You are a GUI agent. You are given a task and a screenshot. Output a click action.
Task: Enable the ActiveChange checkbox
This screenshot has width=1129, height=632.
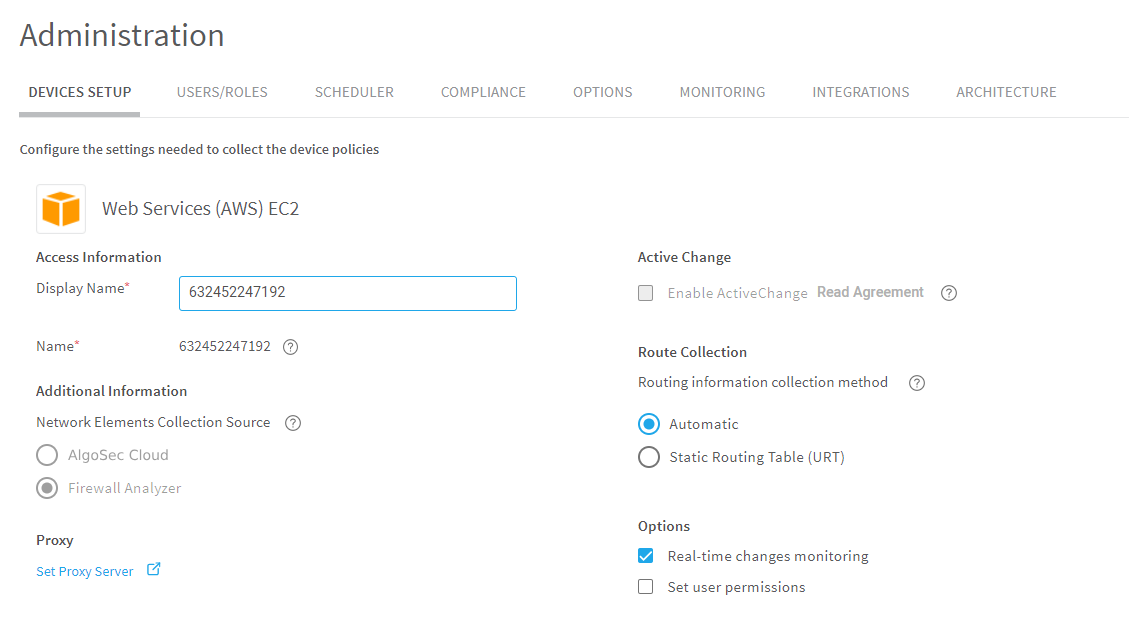coord(646,293)
